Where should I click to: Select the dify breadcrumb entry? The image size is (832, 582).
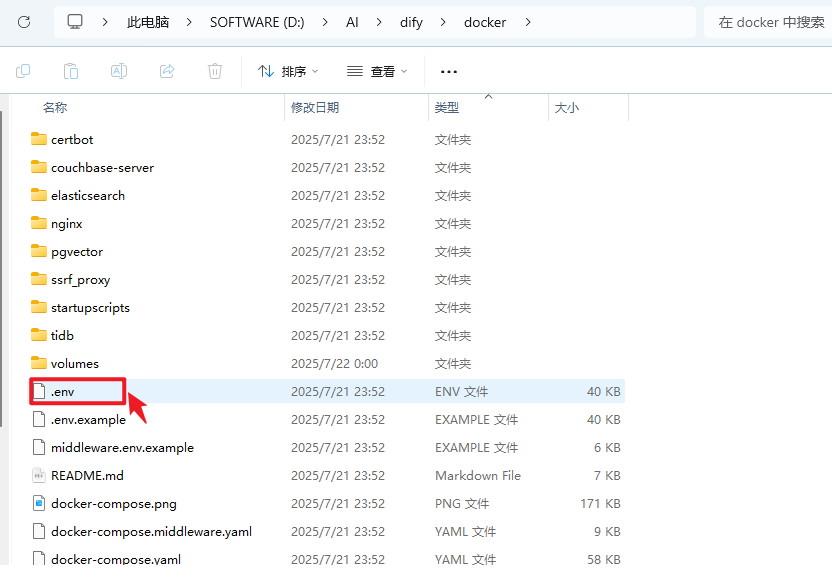tap(411, 21)
